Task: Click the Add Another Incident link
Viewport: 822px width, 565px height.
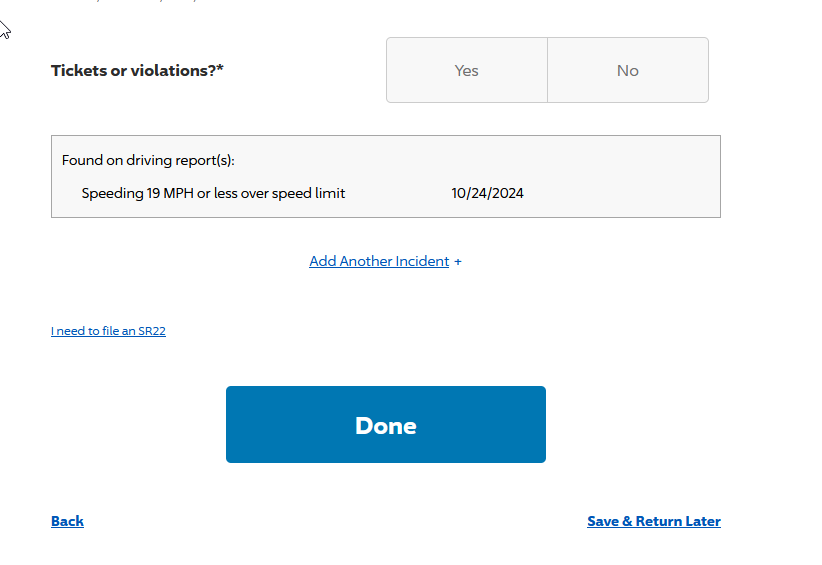Action: tap(379, 262)
